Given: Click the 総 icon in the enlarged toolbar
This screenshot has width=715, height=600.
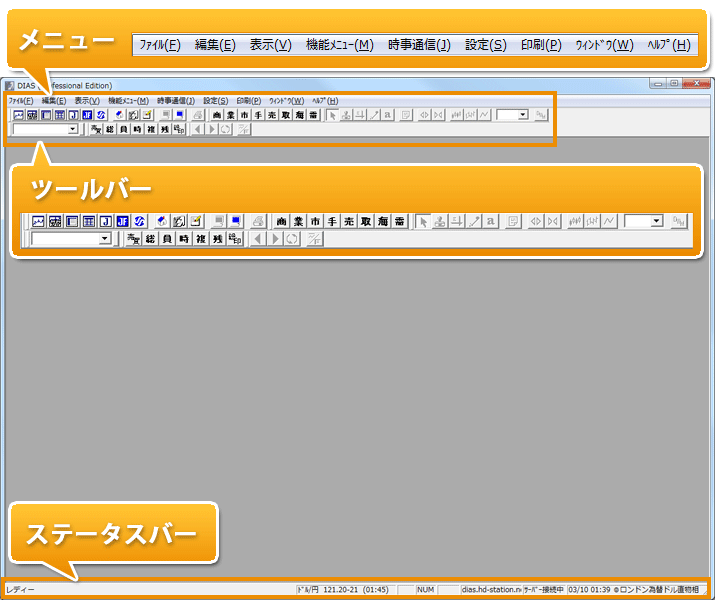Looking at the screenshot, I should [150, 239].
